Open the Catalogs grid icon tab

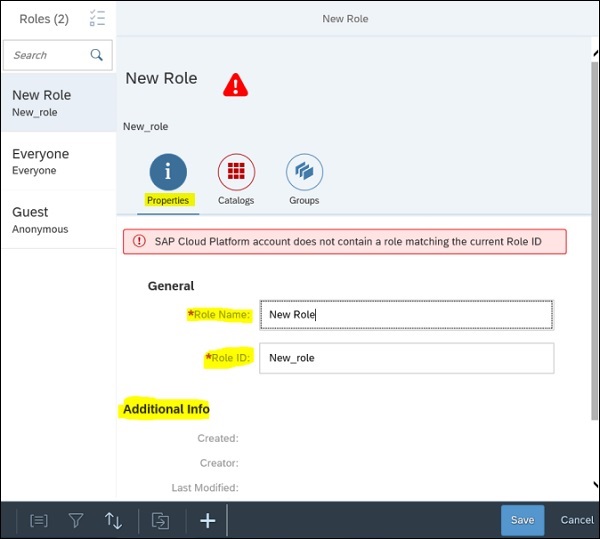click(x=236, y=173)
